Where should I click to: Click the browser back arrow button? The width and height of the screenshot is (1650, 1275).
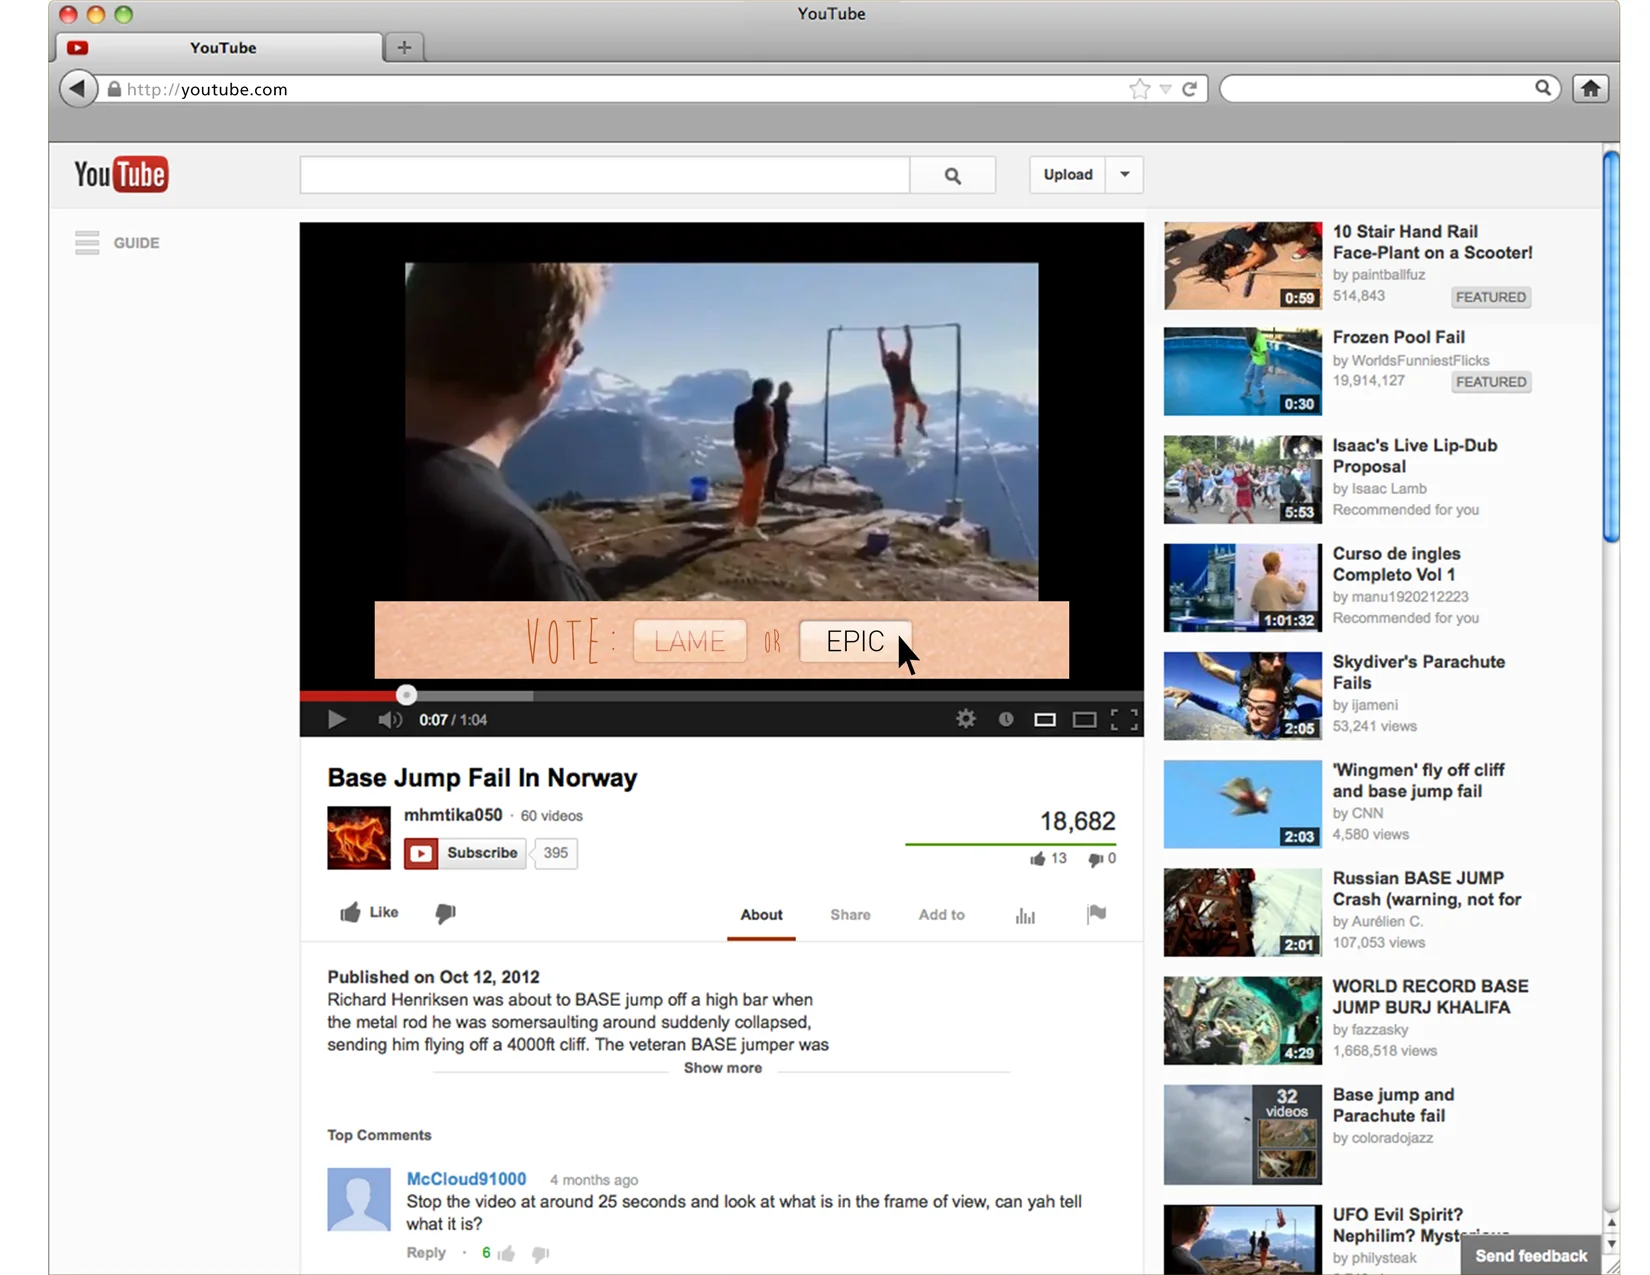(x=78, y=89)
